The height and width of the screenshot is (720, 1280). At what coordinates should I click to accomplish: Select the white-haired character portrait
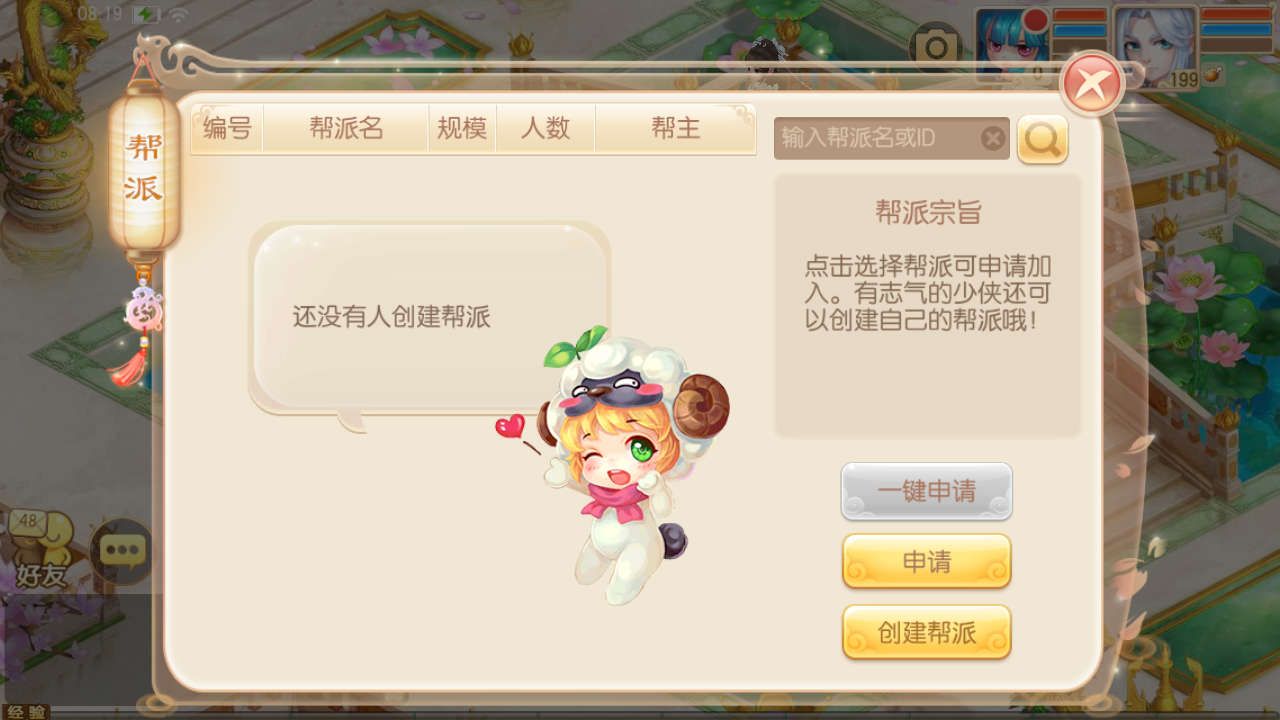1156,44
